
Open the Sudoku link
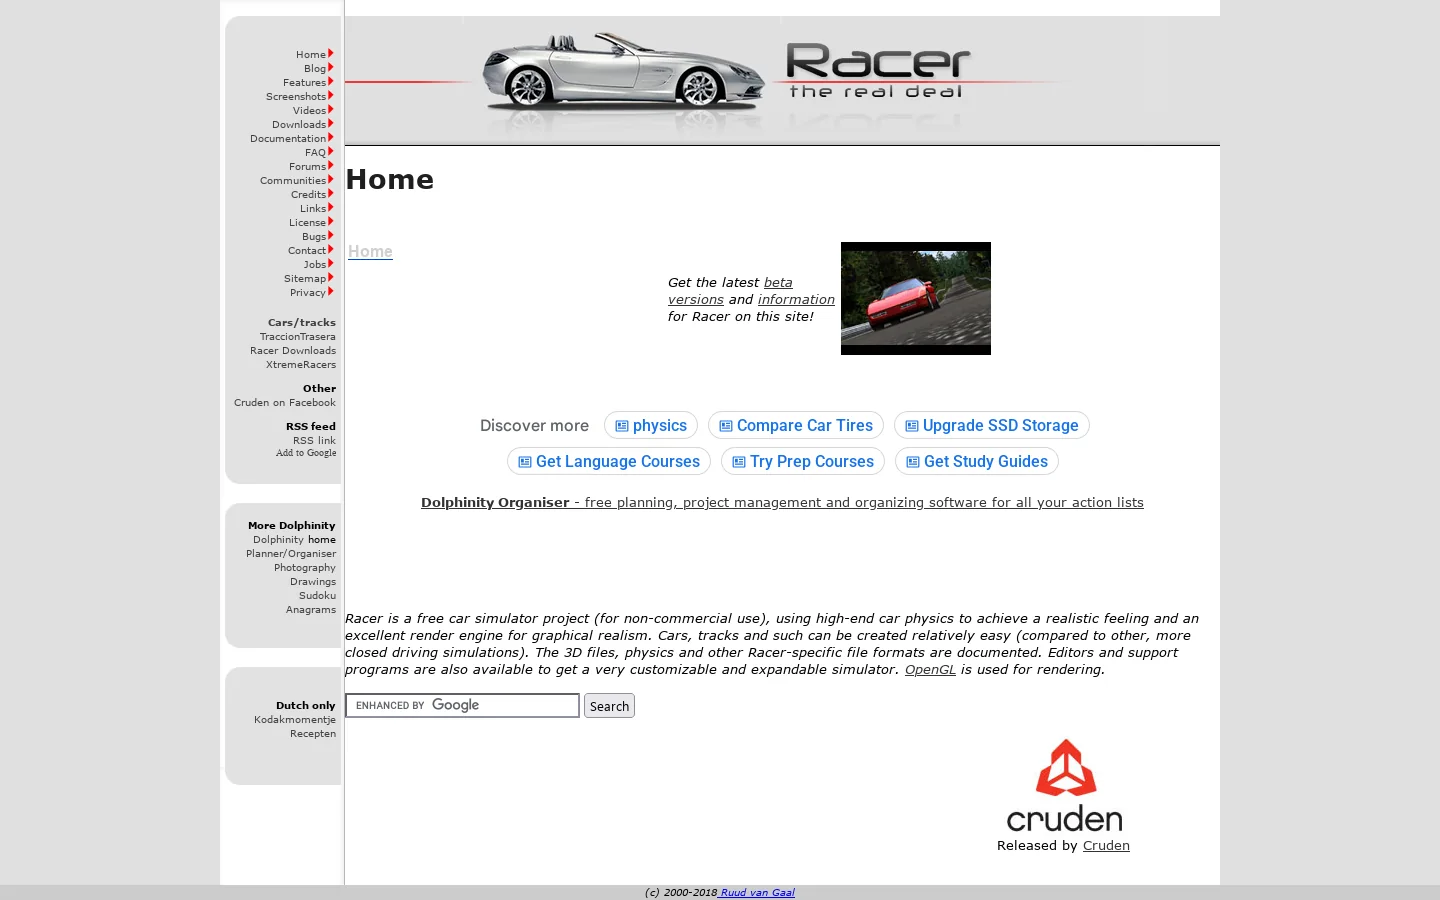(x=317, y=596)
